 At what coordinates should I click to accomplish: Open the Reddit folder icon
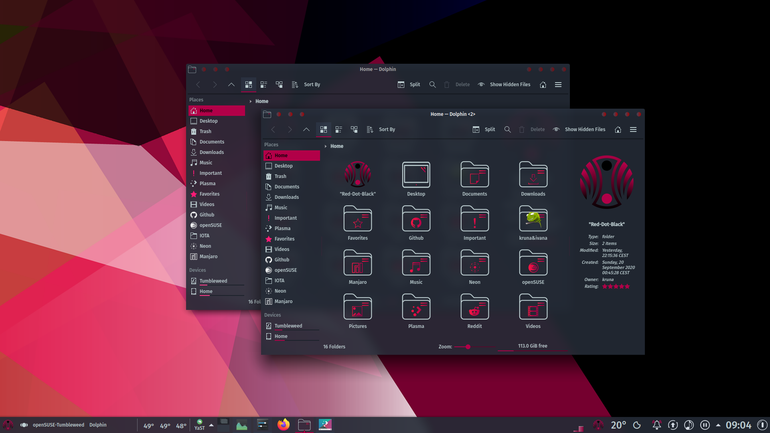474,310
